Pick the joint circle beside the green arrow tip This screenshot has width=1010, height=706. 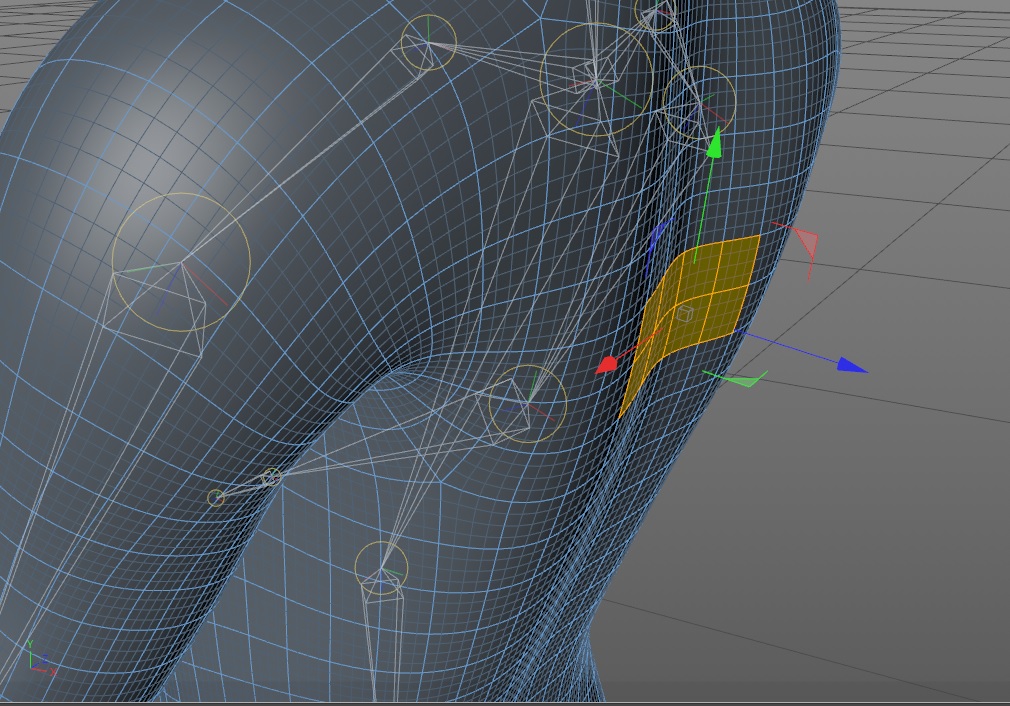pos(699,102)
